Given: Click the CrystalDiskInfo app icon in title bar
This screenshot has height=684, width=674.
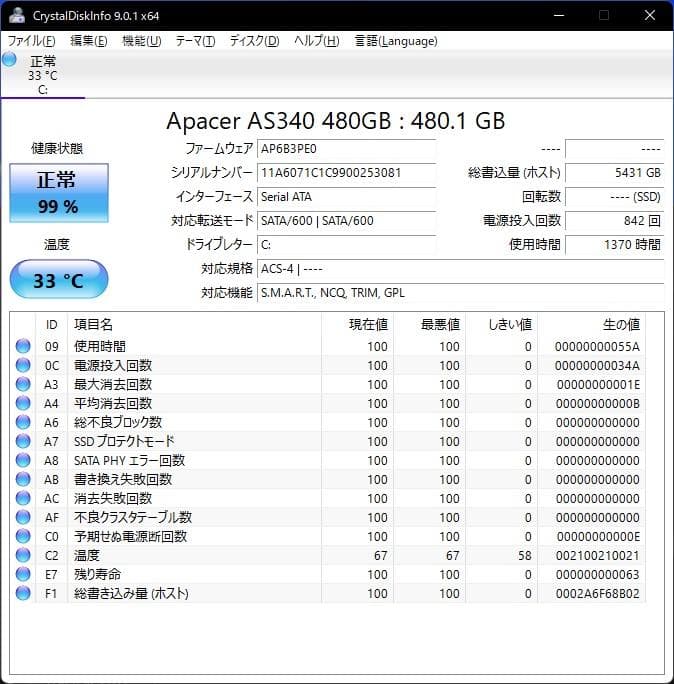Looking at the screenshot, I should point(17,15).
